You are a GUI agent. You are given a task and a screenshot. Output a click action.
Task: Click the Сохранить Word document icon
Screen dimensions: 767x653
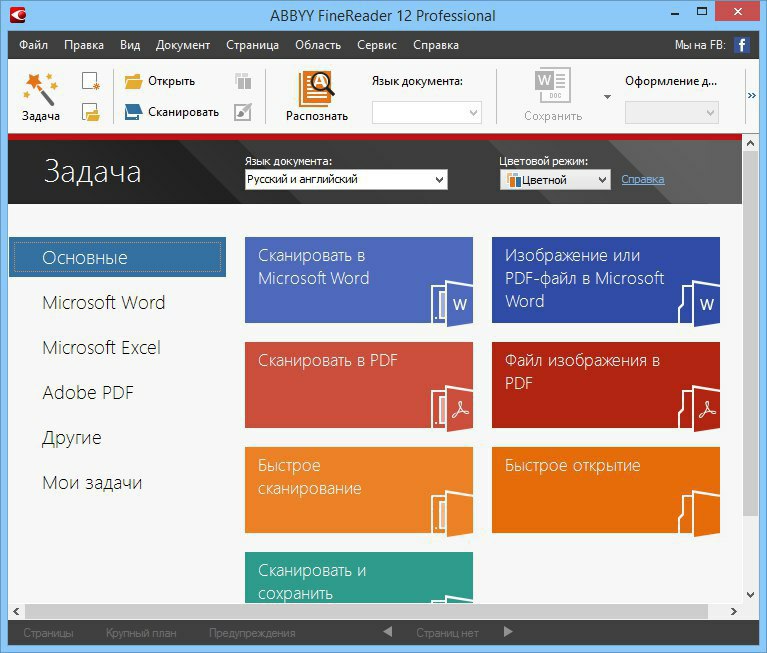[x=553, y=85]
